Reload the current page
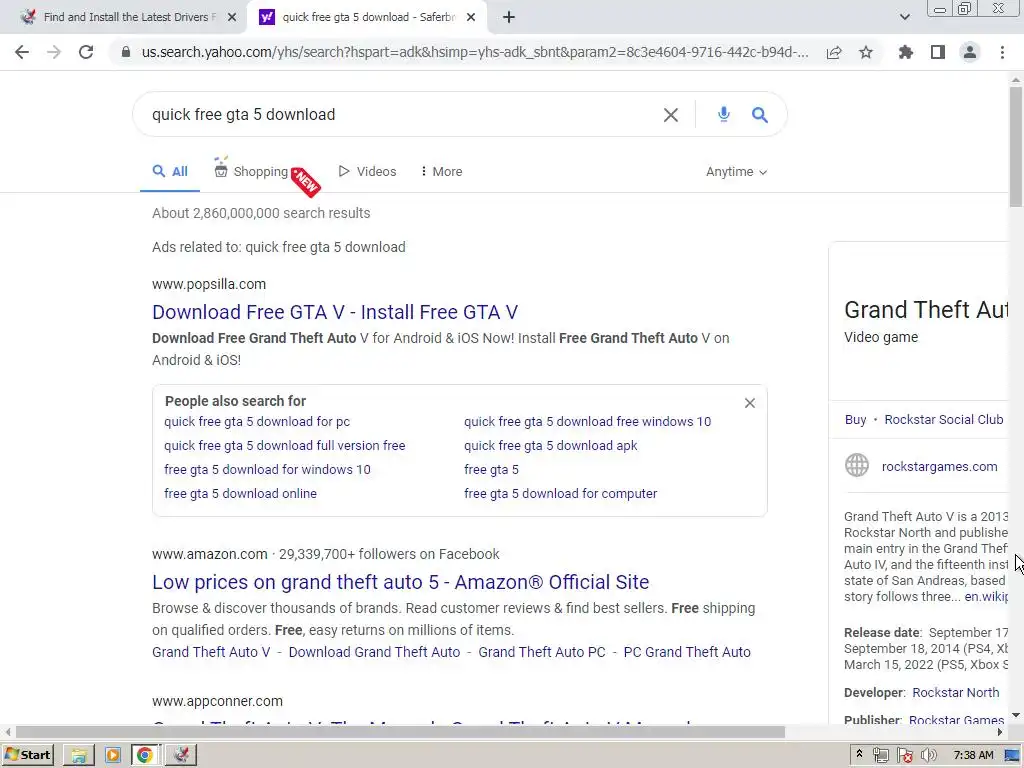Screen dimensions: 1024x768 [x=86, y=52]
